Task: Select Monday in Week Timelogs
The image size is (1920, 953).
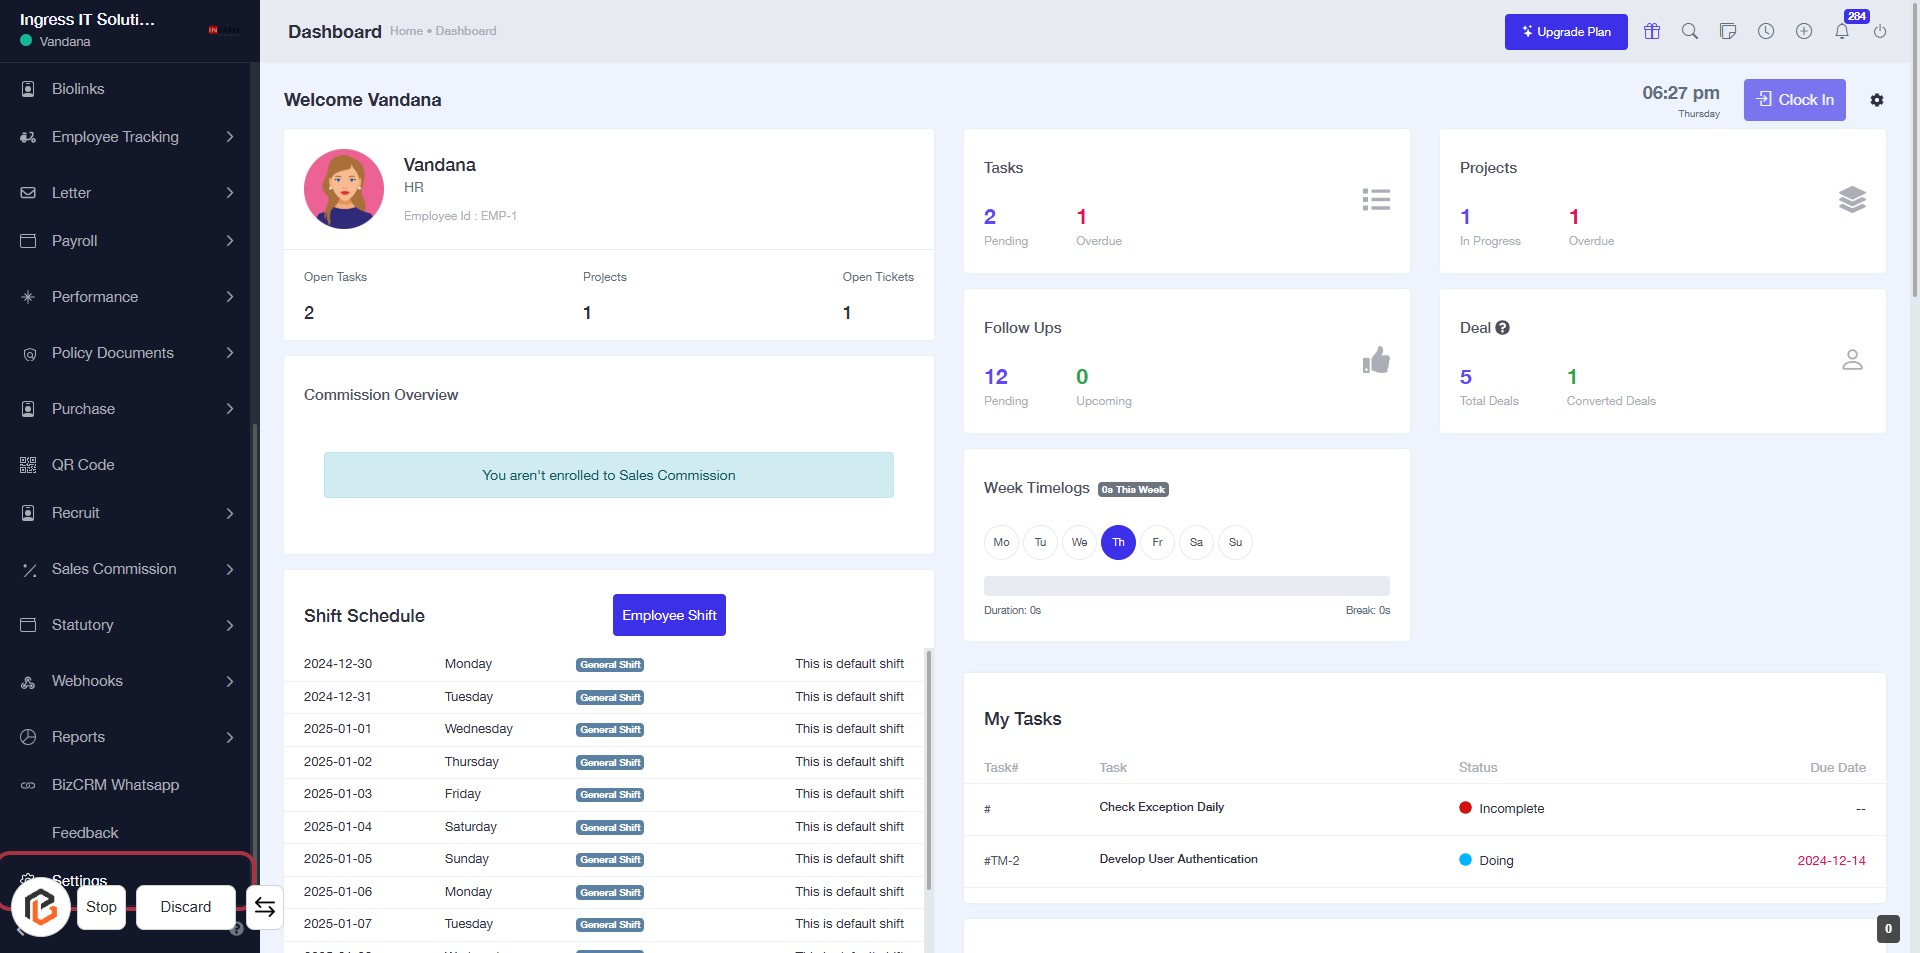Action: coord(1001,542)
